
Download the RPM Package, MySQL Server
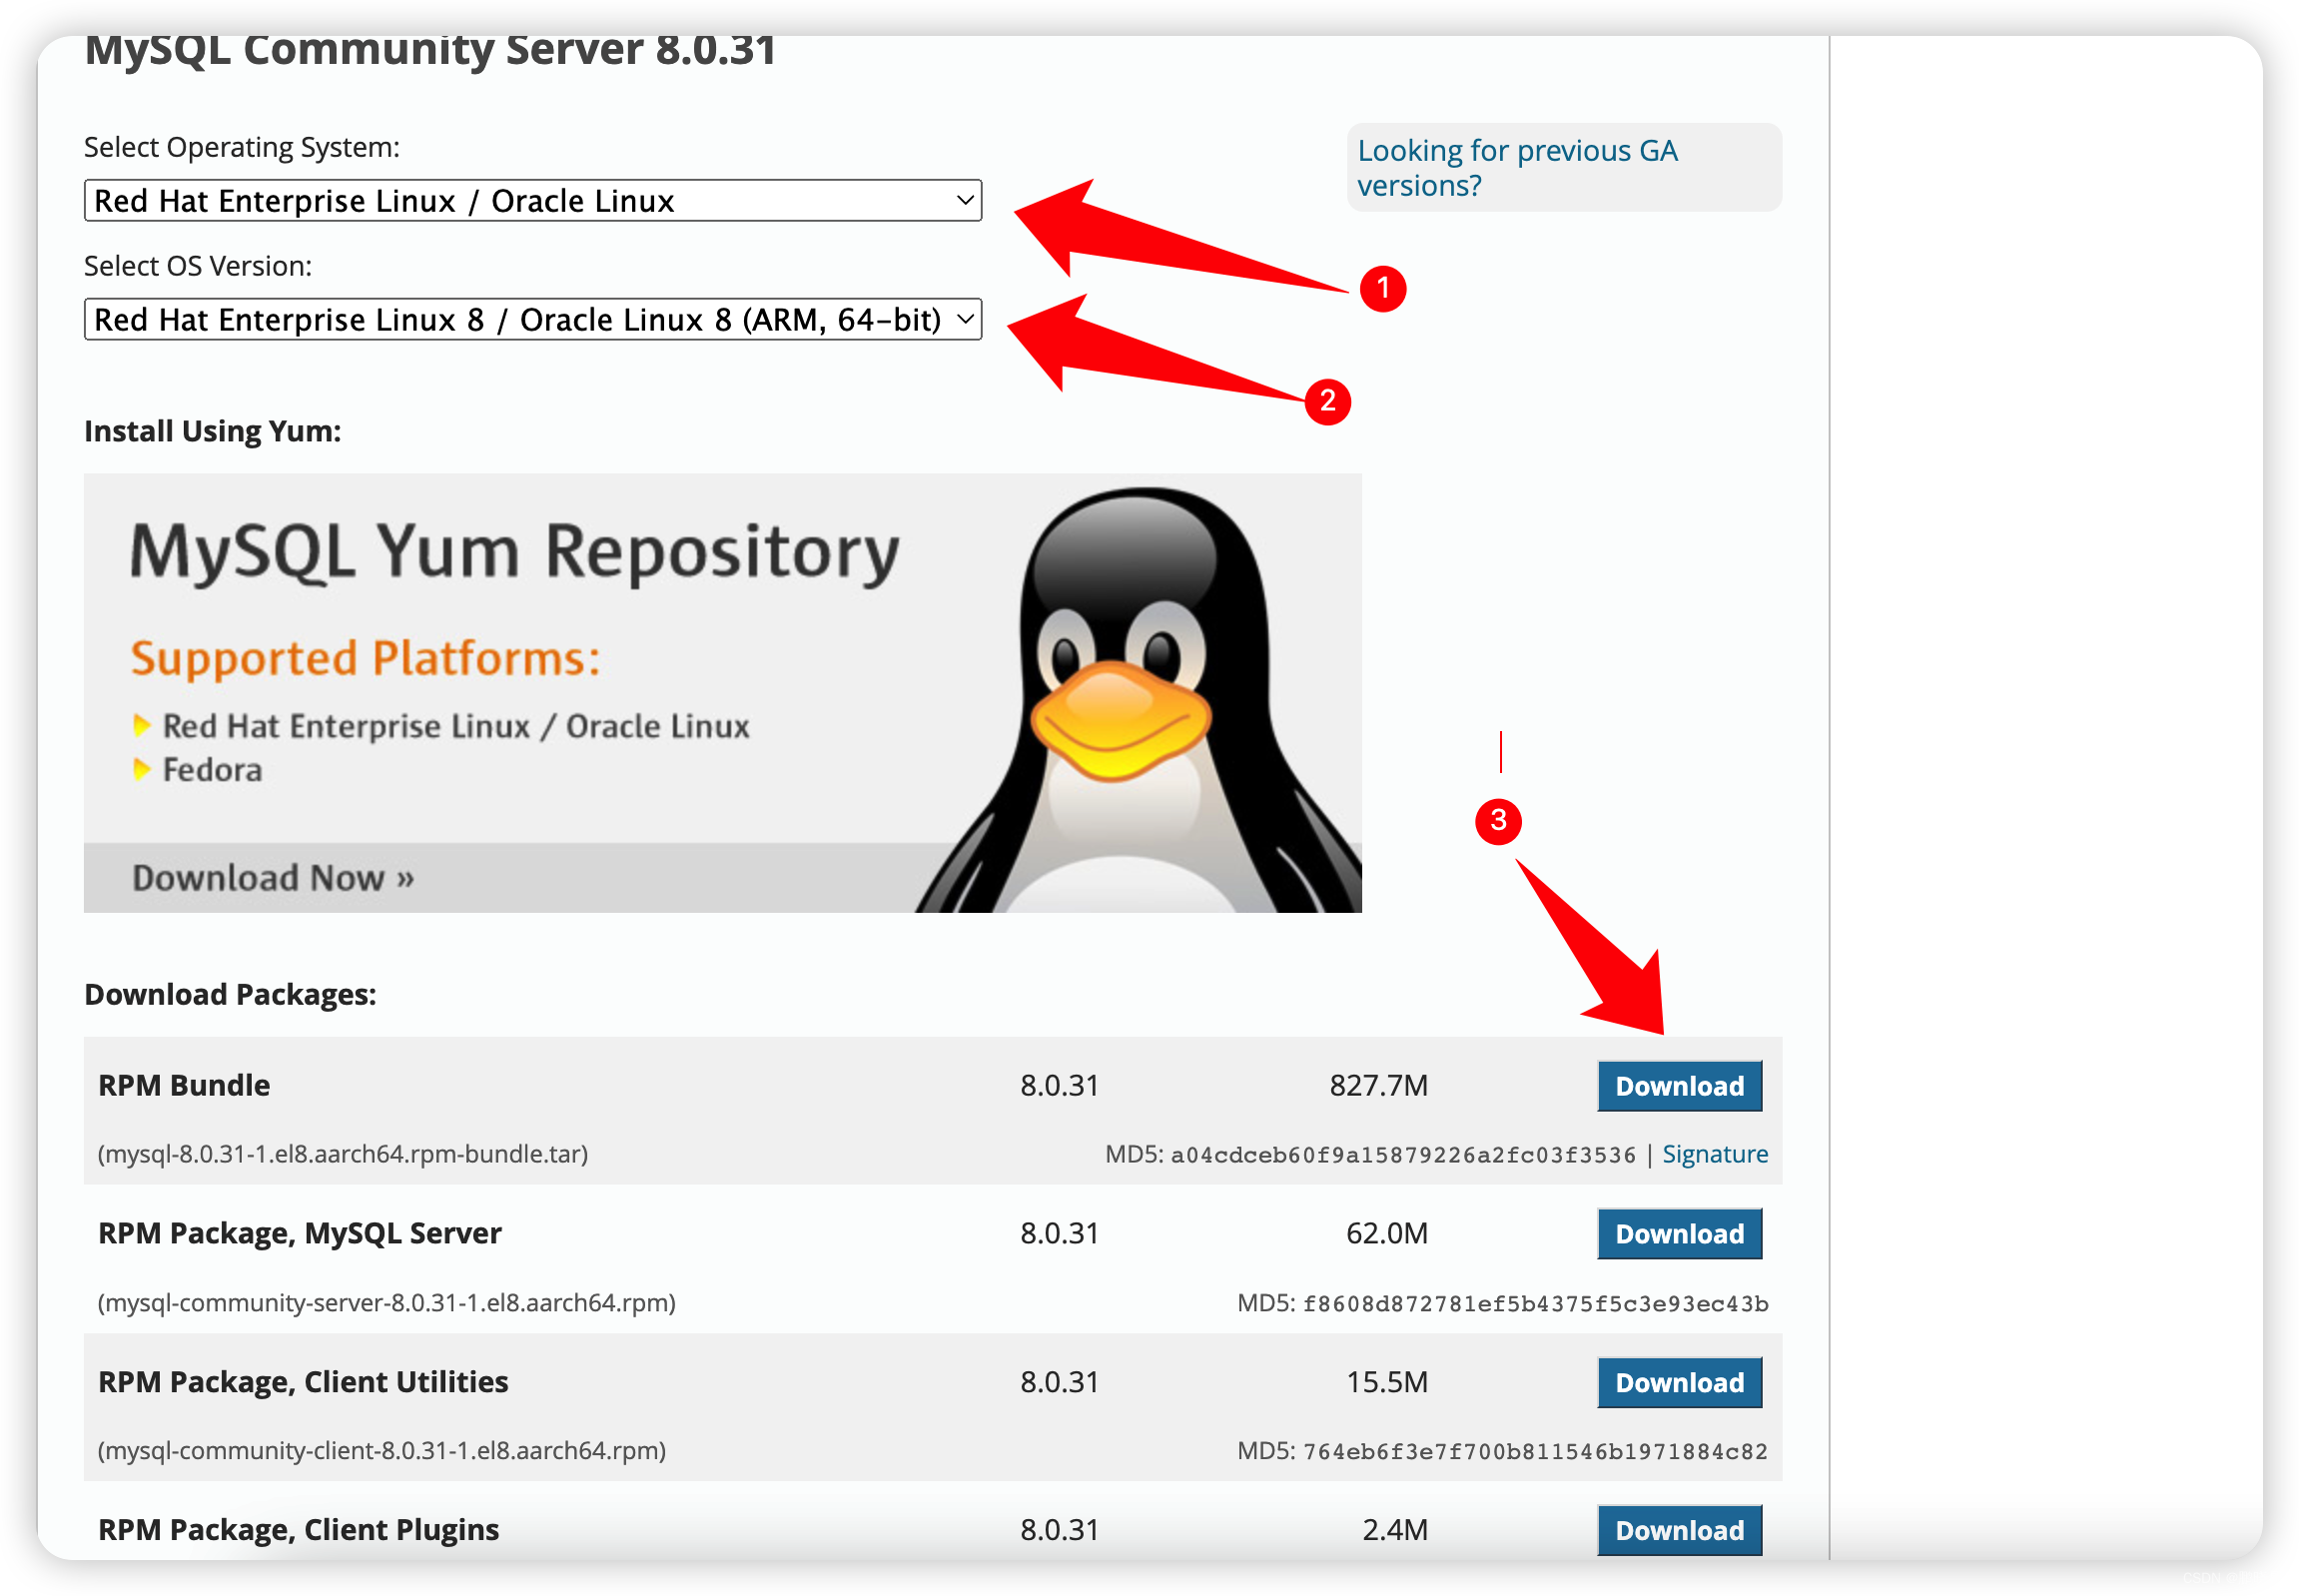coord(1679,1233)
